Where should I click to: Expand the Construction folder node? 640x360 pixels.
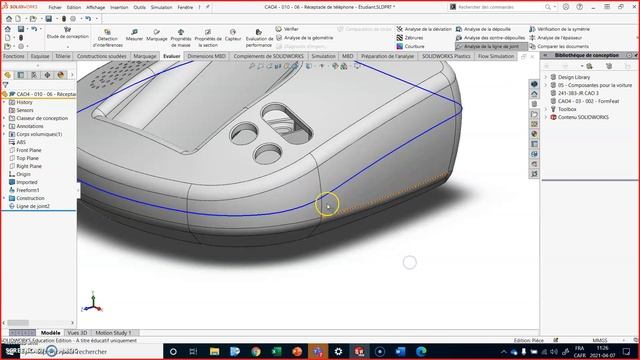click(x=4, y=198)
